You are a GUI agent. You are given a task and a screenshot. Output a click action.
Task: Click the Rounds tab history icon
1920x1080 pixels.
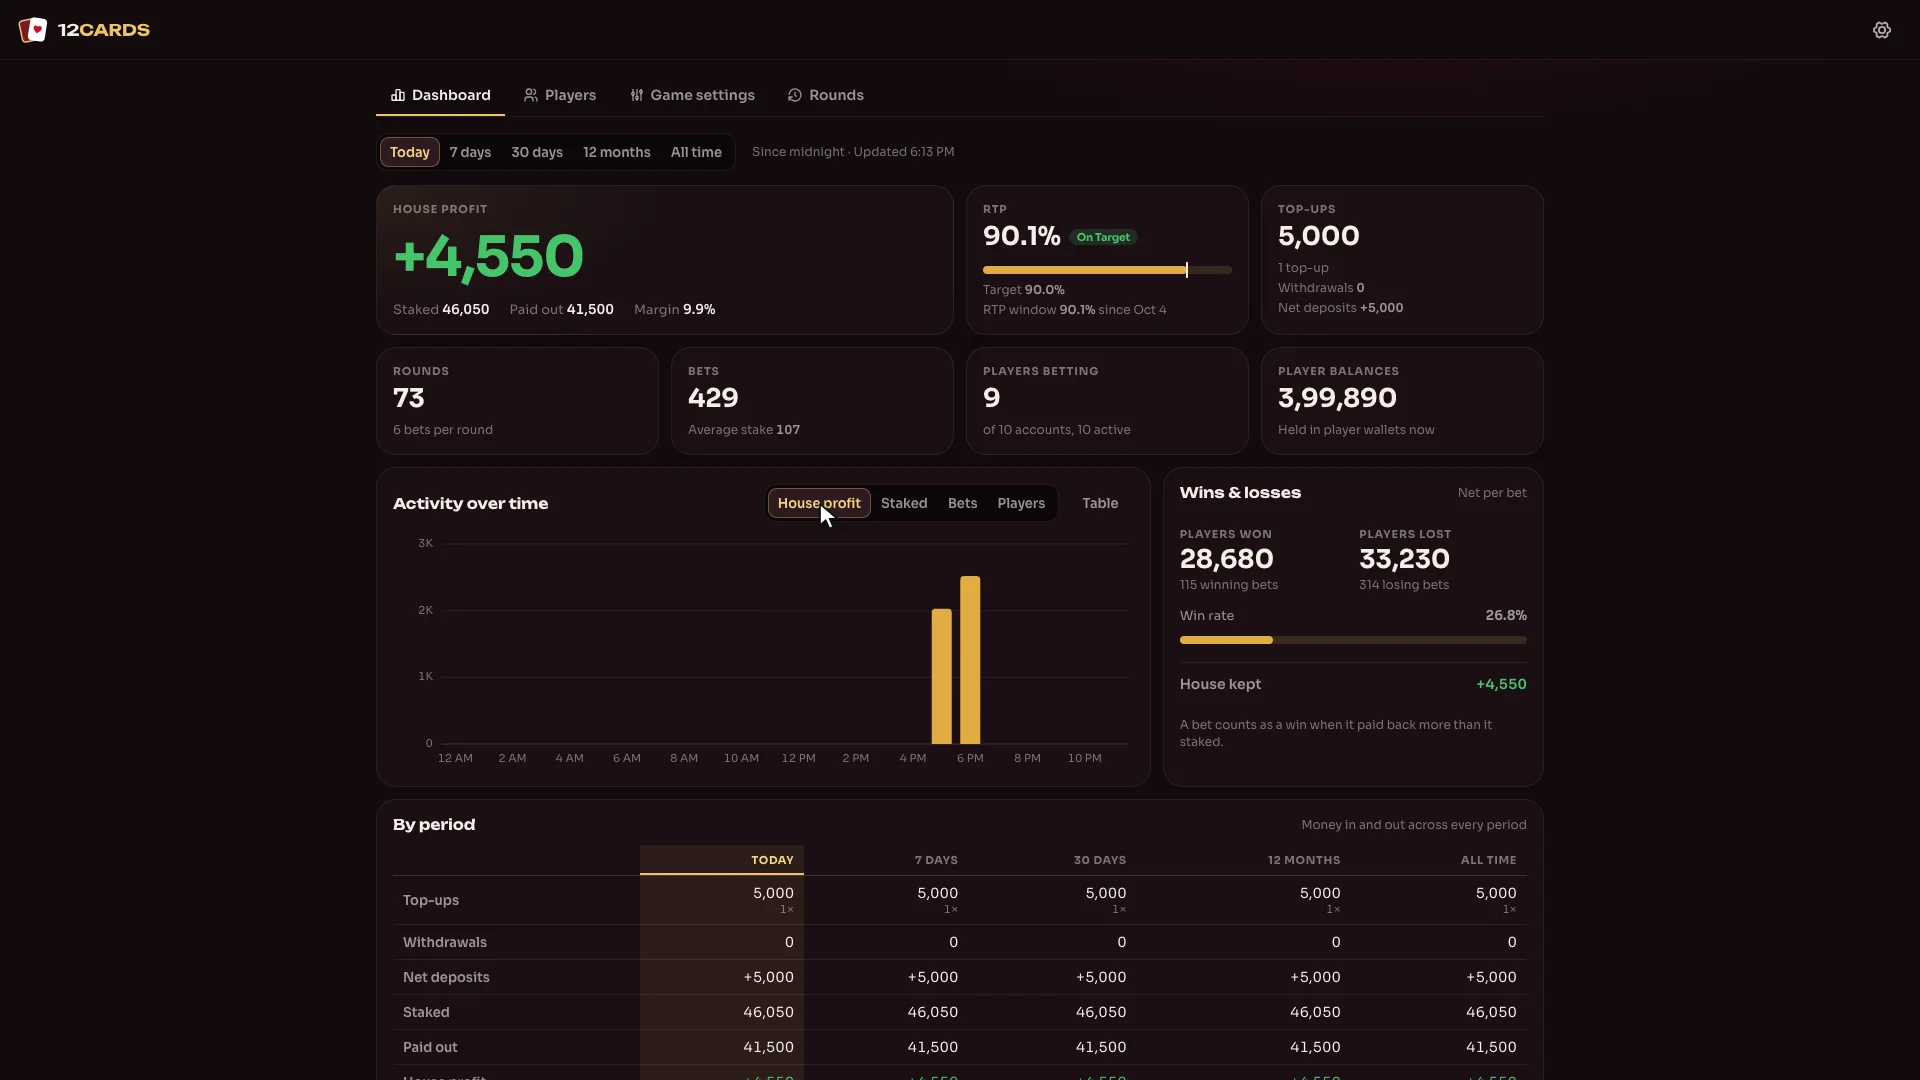[795, 95]
